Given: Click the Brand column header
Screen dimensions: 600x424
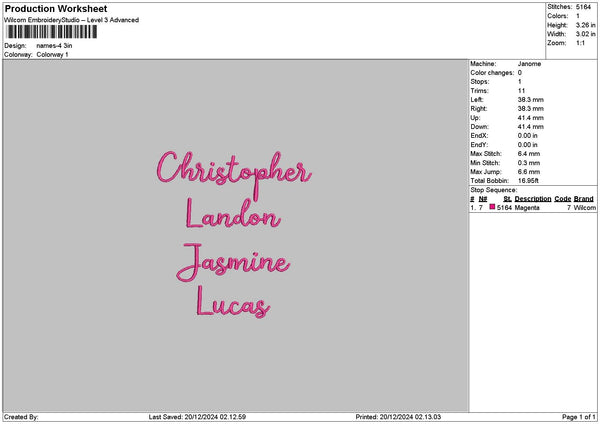Looking at the screenshot, I should click(x=584, y=199).
